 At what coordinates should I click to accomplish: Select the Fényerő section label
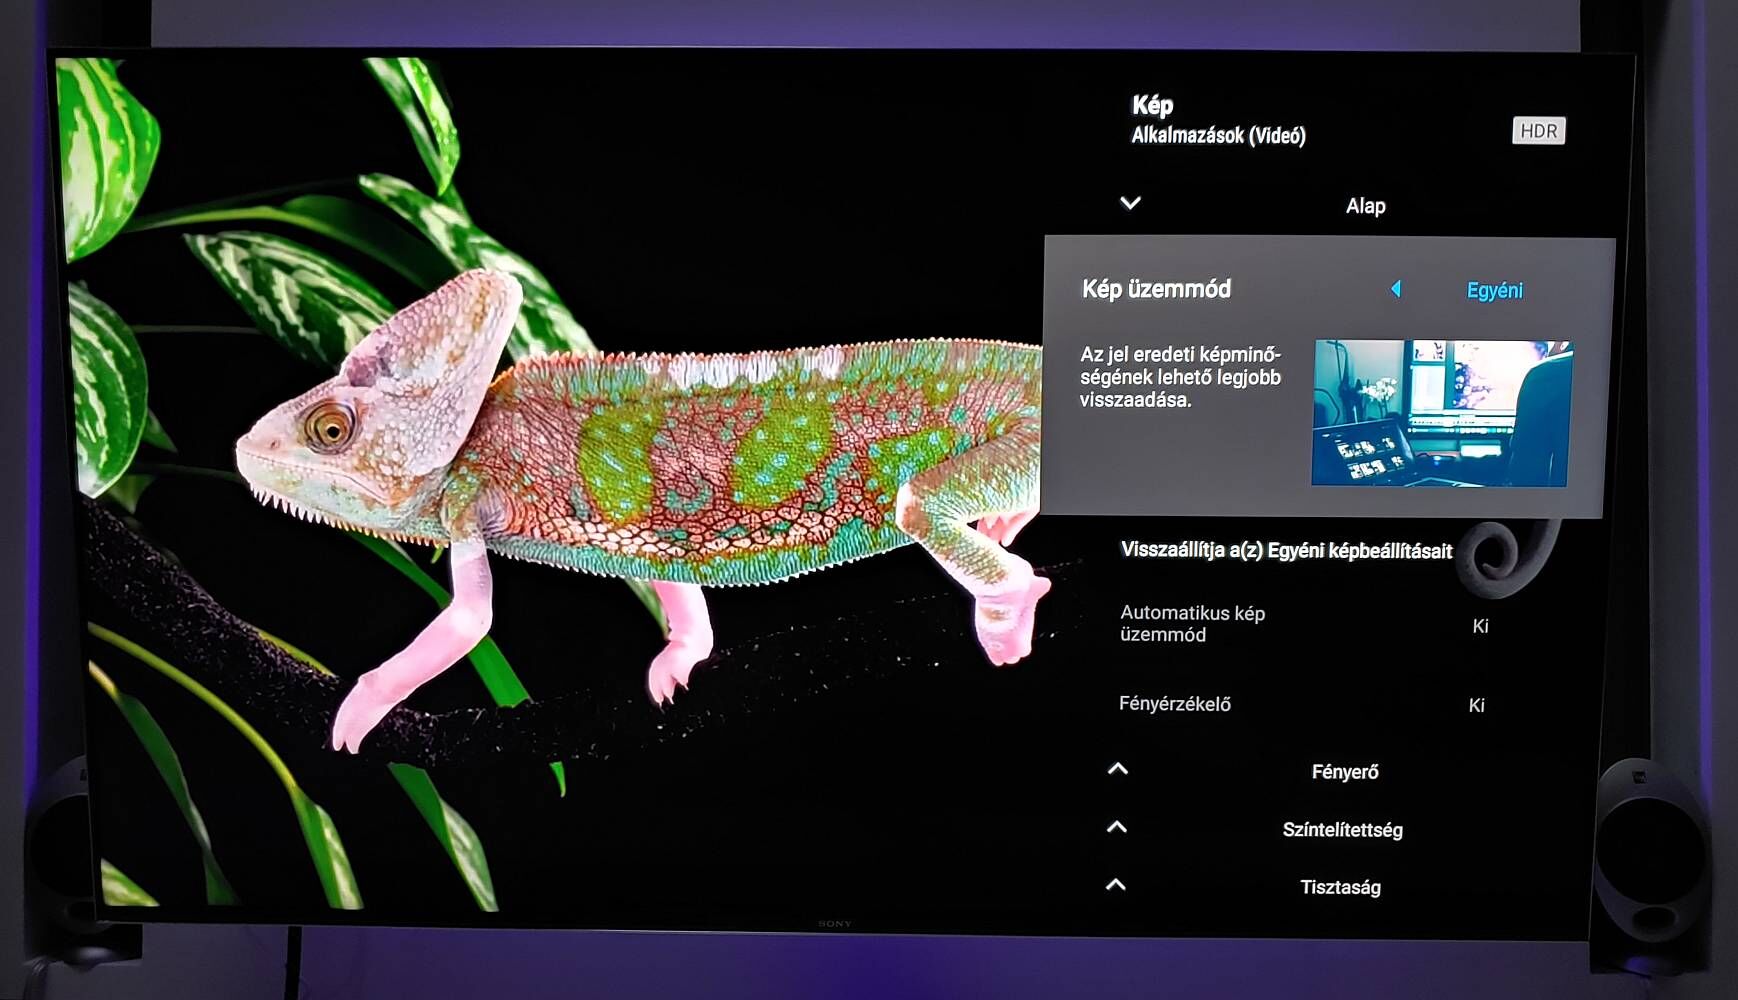(1345, 772)
